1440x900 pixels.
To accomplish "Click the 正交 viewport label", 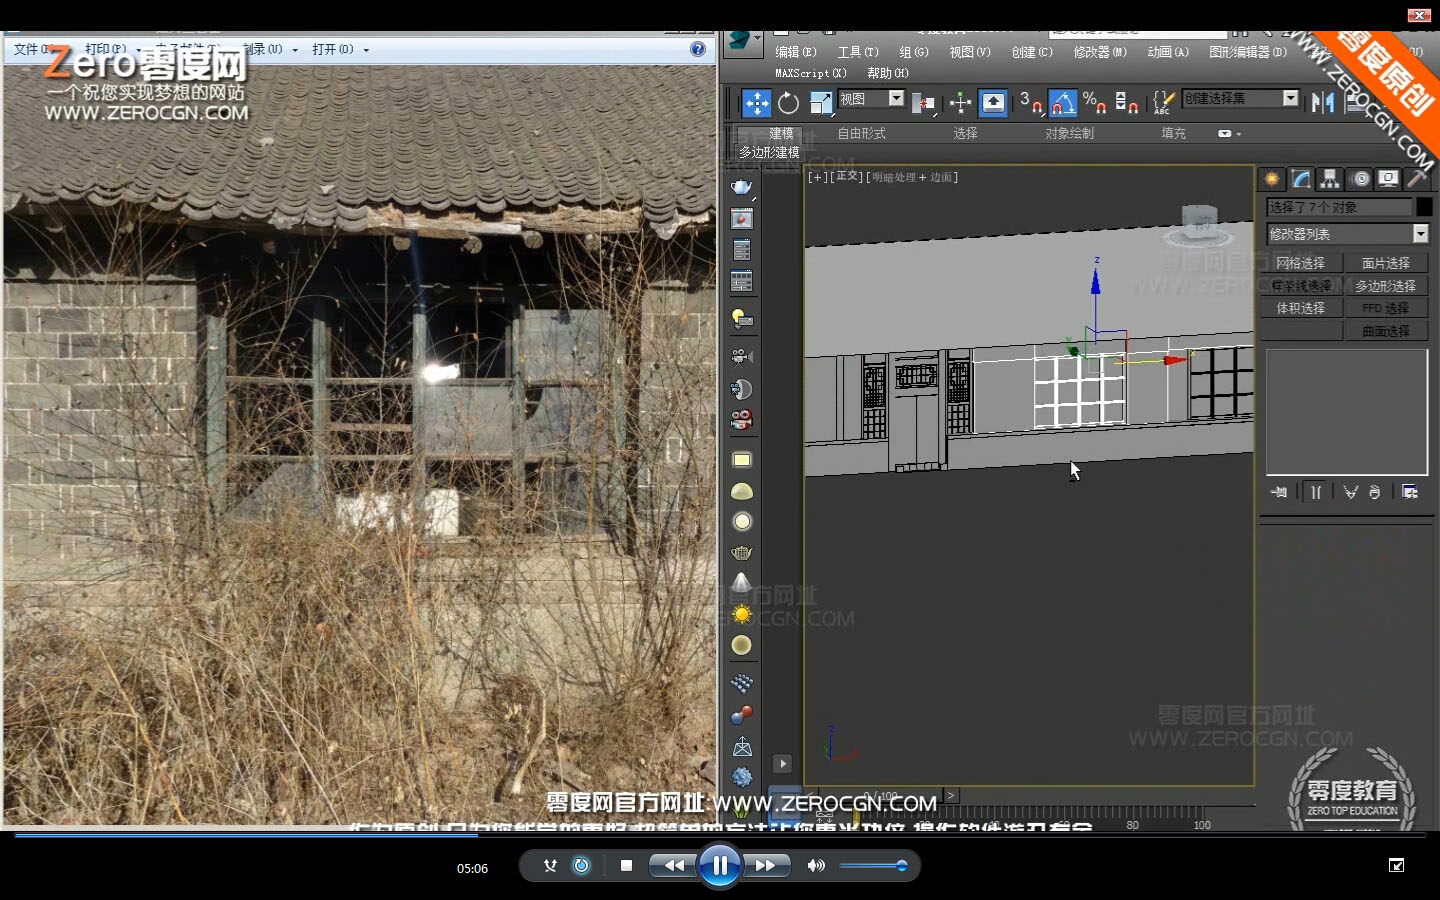I will [x=848, y=177].
